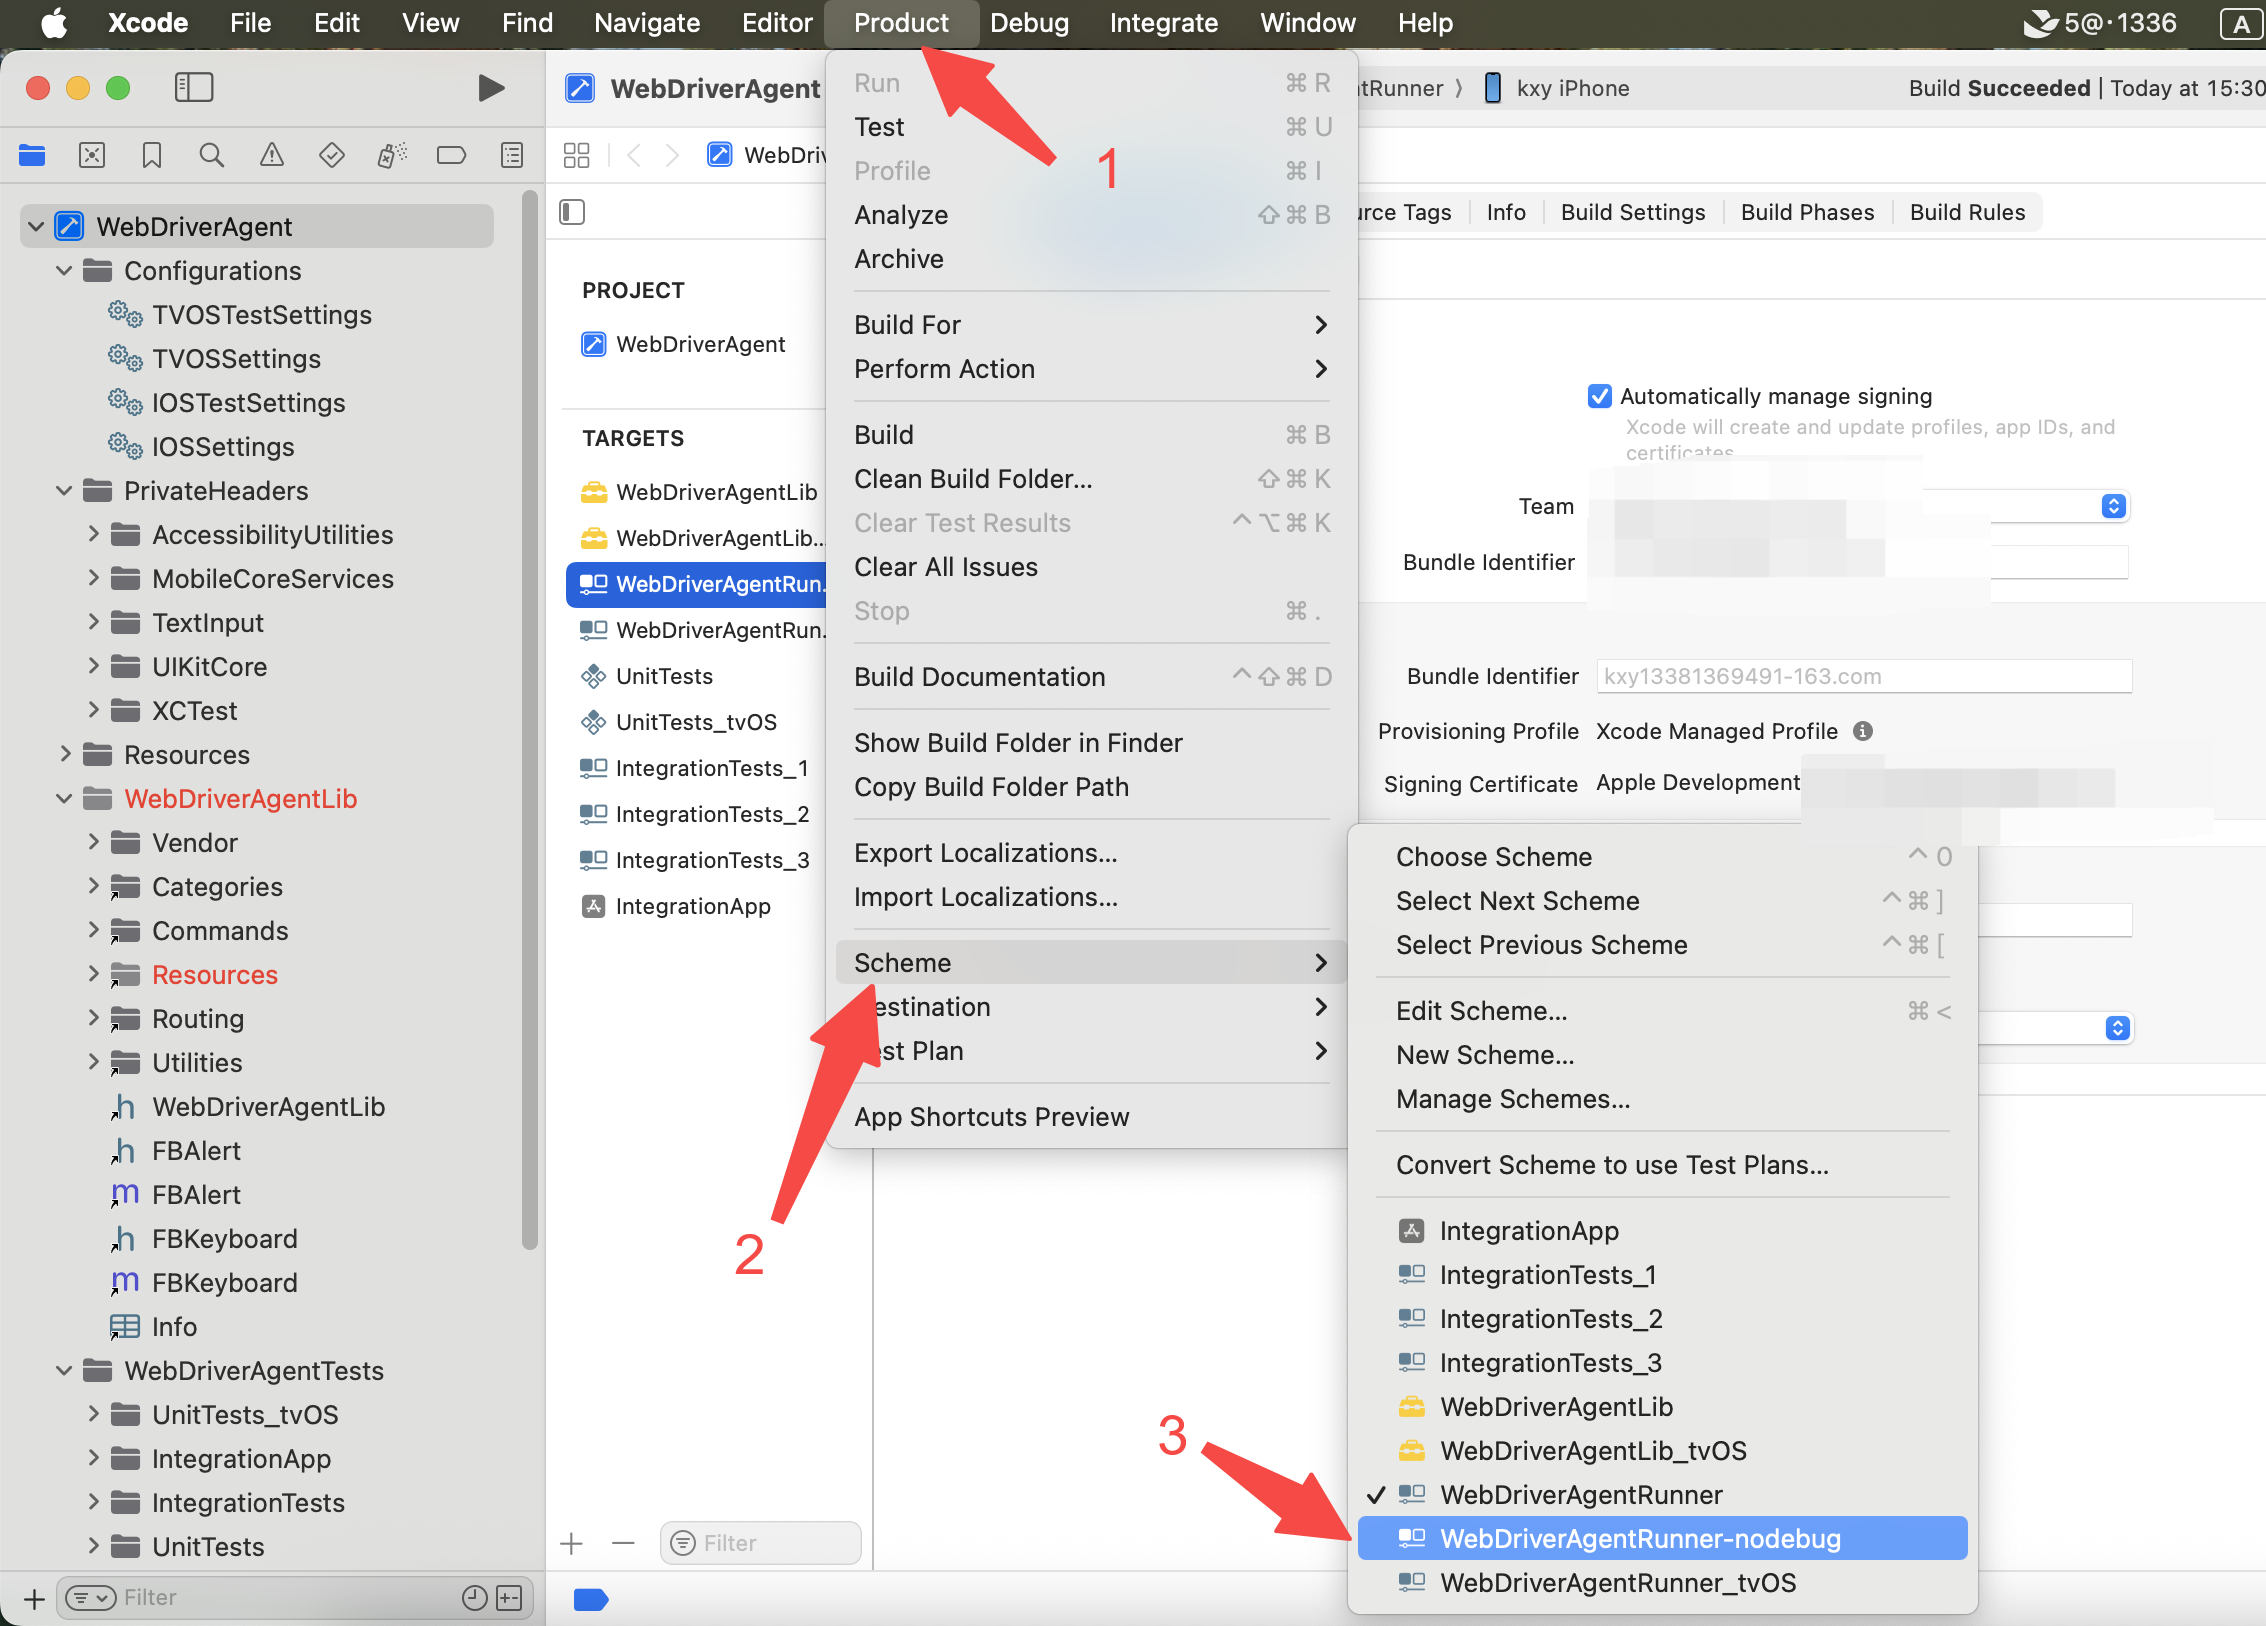Collapse the Configurations folder

click(64, 271)
